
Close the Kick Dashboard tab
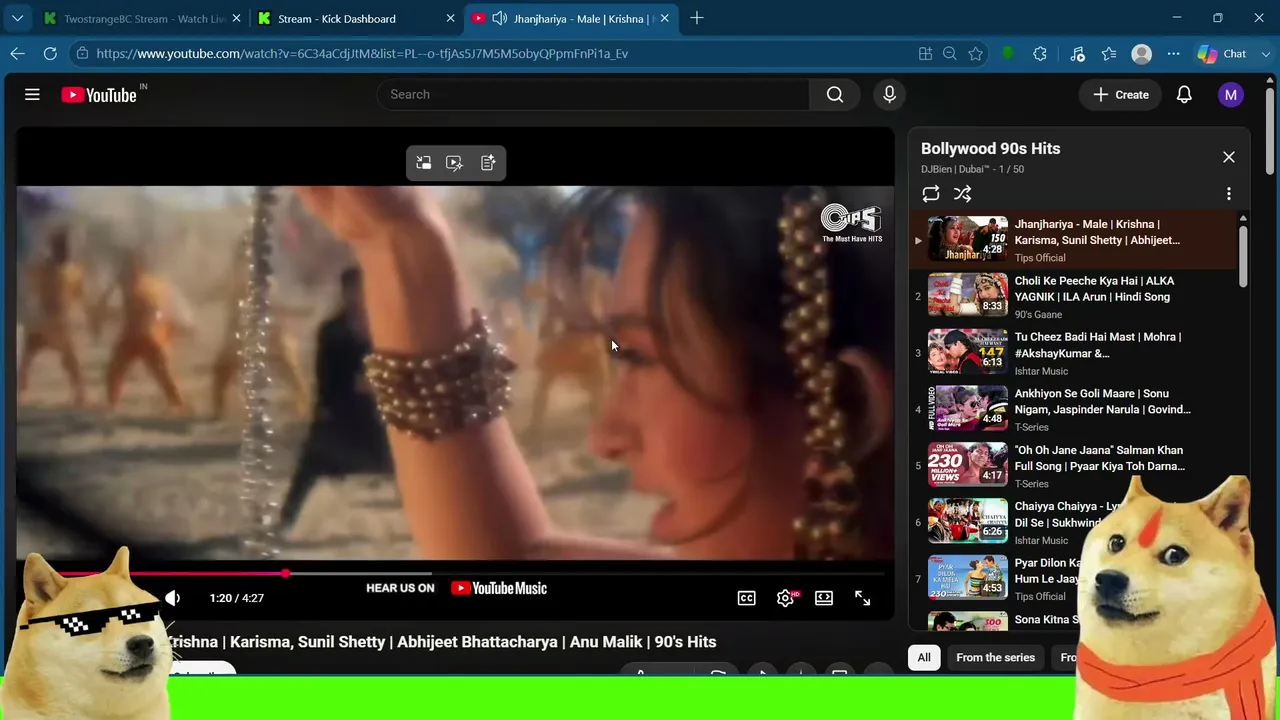451,18
